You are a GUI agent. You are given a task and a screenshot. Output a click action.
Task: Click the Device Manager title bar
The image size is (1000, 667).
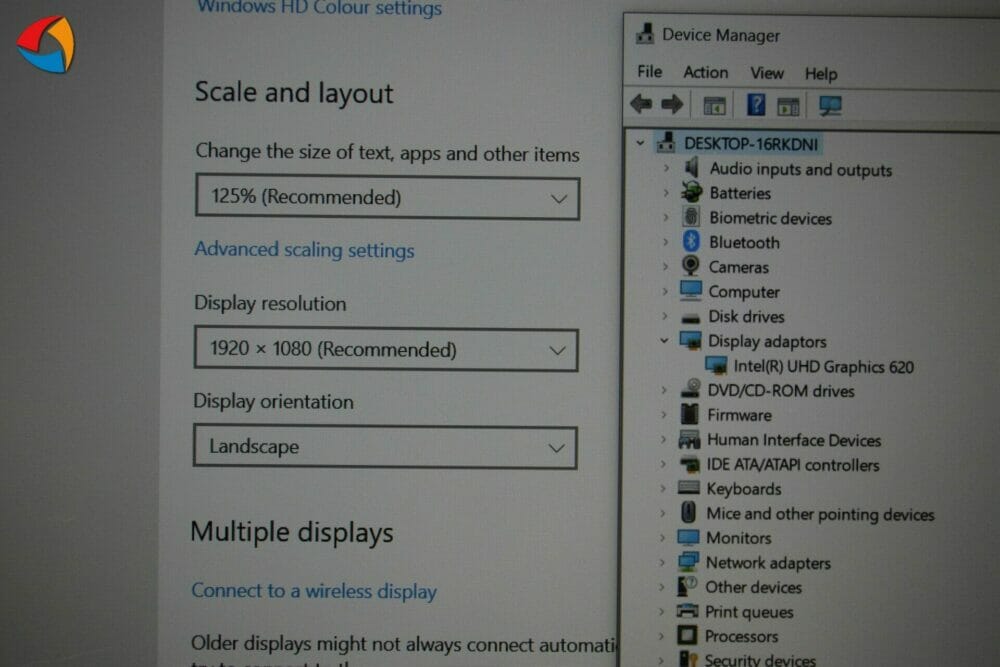811,34
